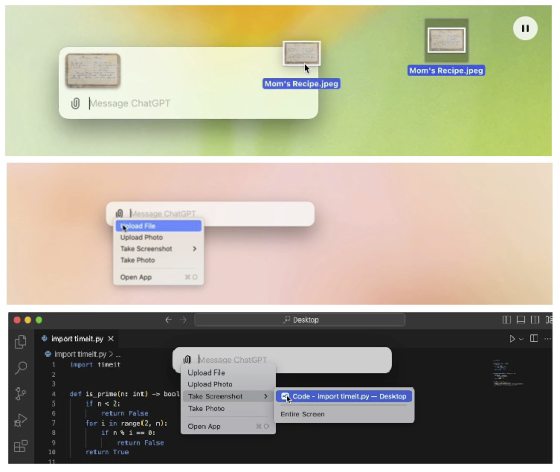Open the dropdown arrow next to Run button
The width and height of the screenshot is (560, 472).
tap(521, 339)
